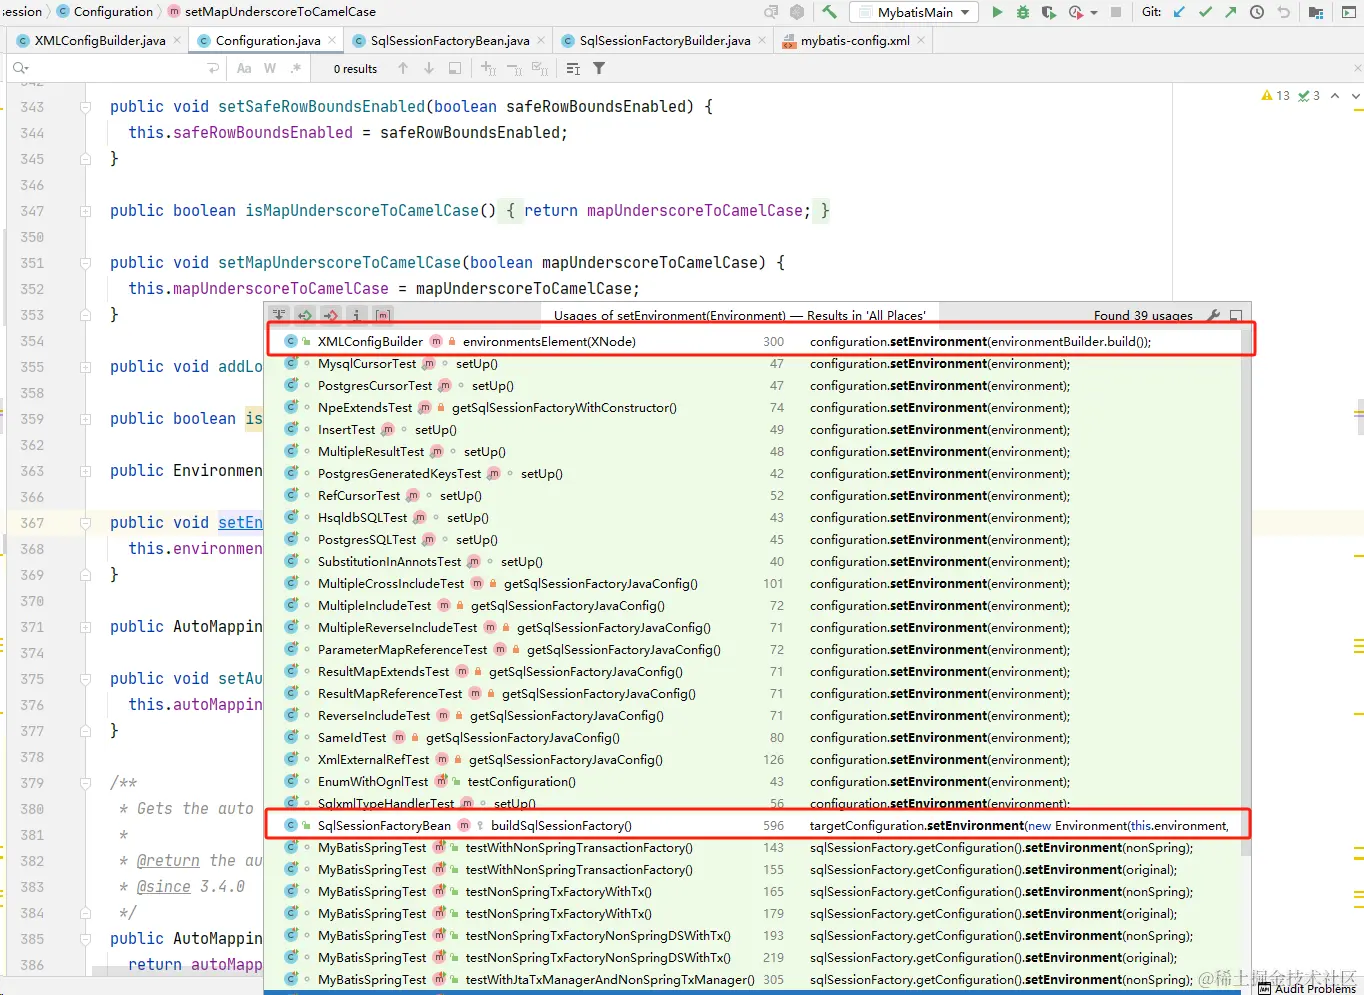Image resolution: width=1364 pixels, height=995 pixels.
Task: Switch to the mybatis-config.xml tab
Action: click(855, 40)
